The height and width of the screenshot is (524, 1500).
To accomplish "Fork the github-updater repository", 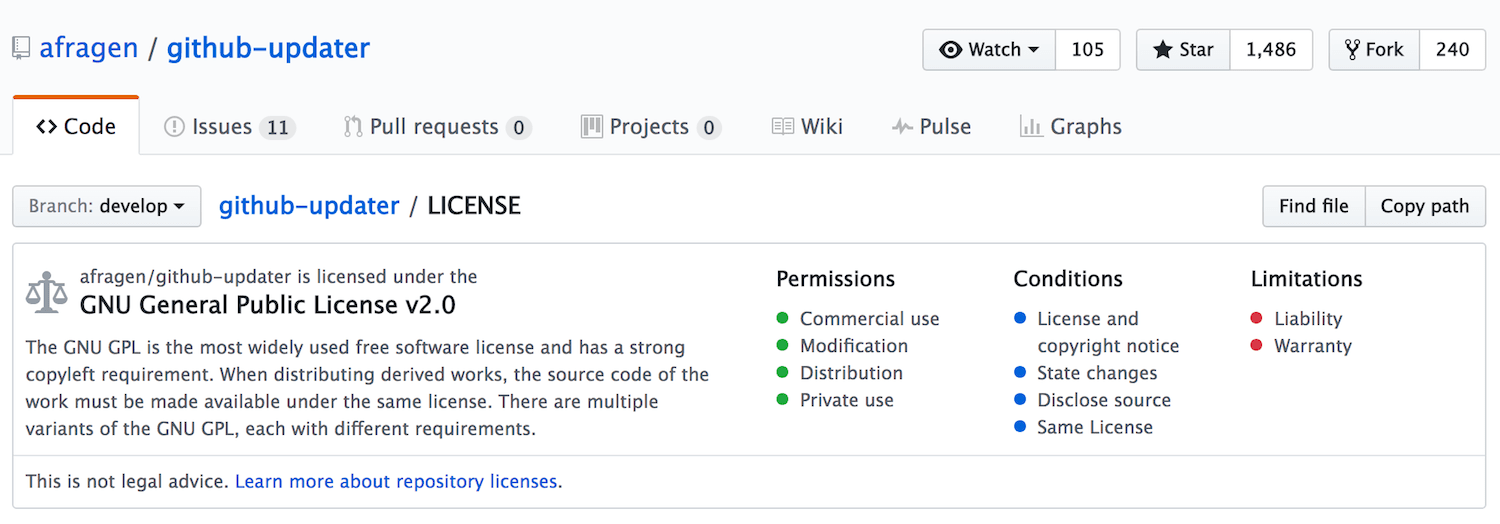I will click(x=1374, y=50).
